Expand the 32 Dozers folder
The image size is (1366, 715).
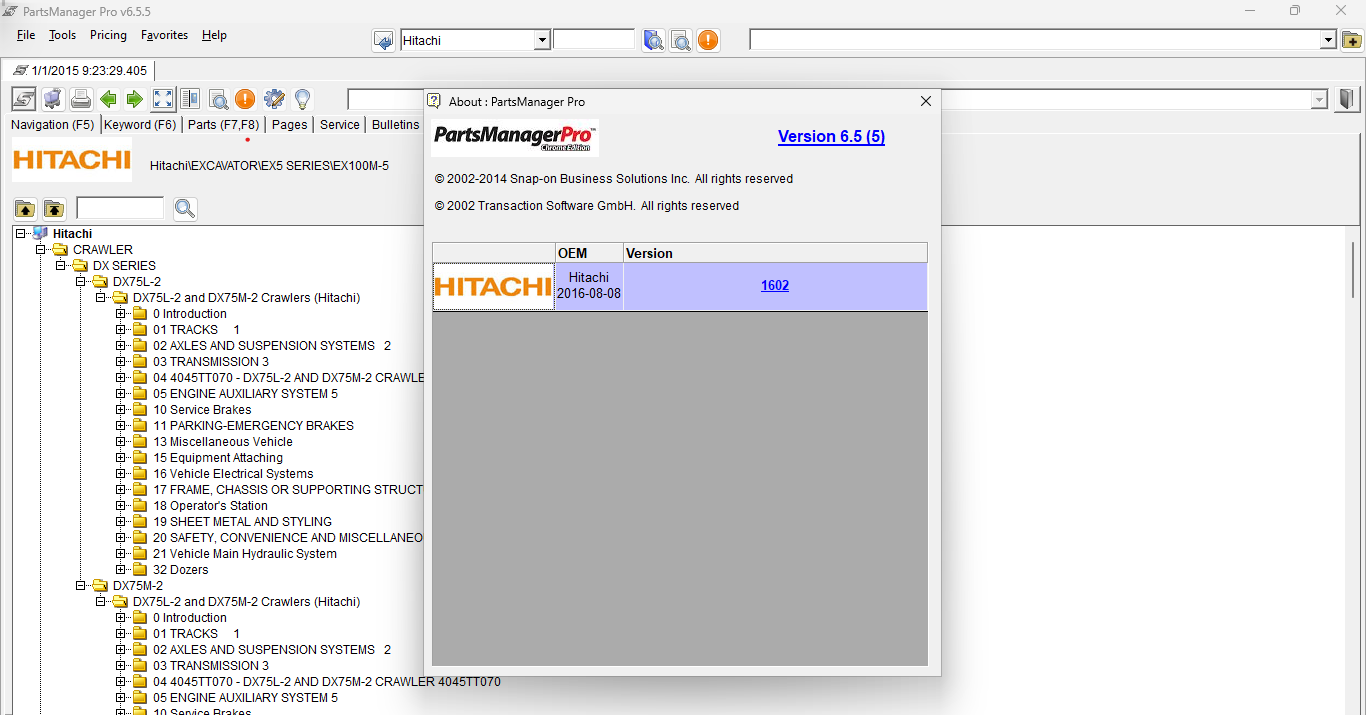121,569
